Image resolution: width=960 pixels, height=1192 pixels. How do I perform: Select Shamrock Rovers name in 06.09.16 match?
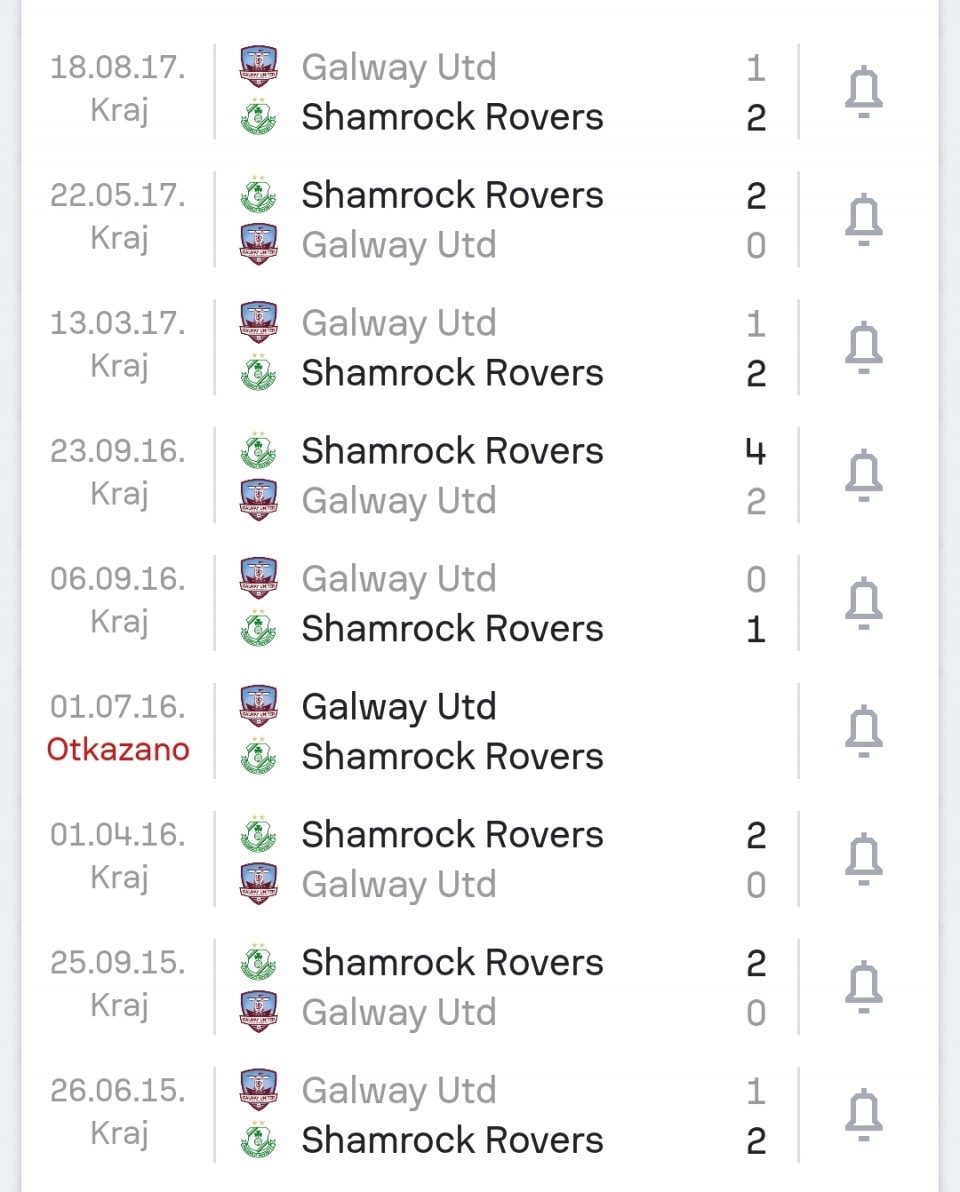(x=452, y=629)
